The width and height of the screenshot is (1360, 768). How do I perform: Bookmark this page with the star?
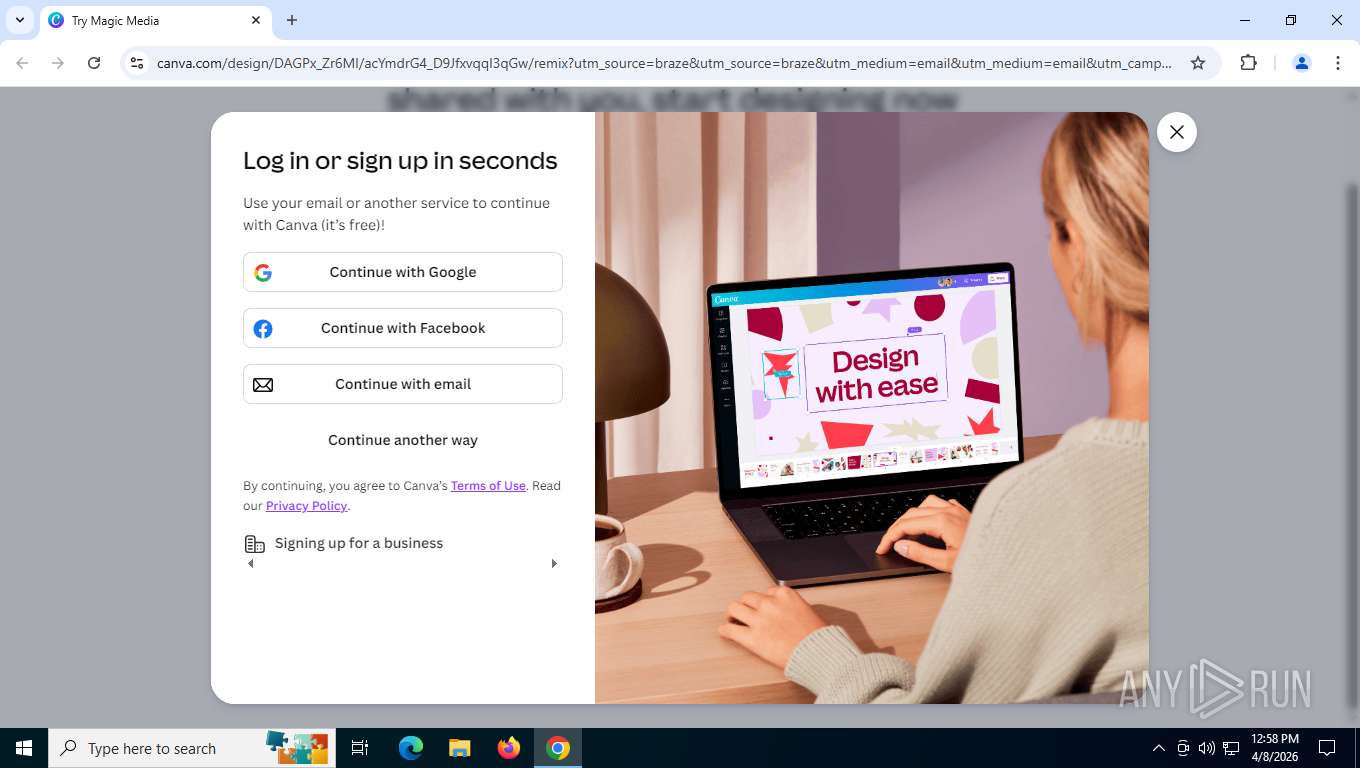[x=1198, y=63]
